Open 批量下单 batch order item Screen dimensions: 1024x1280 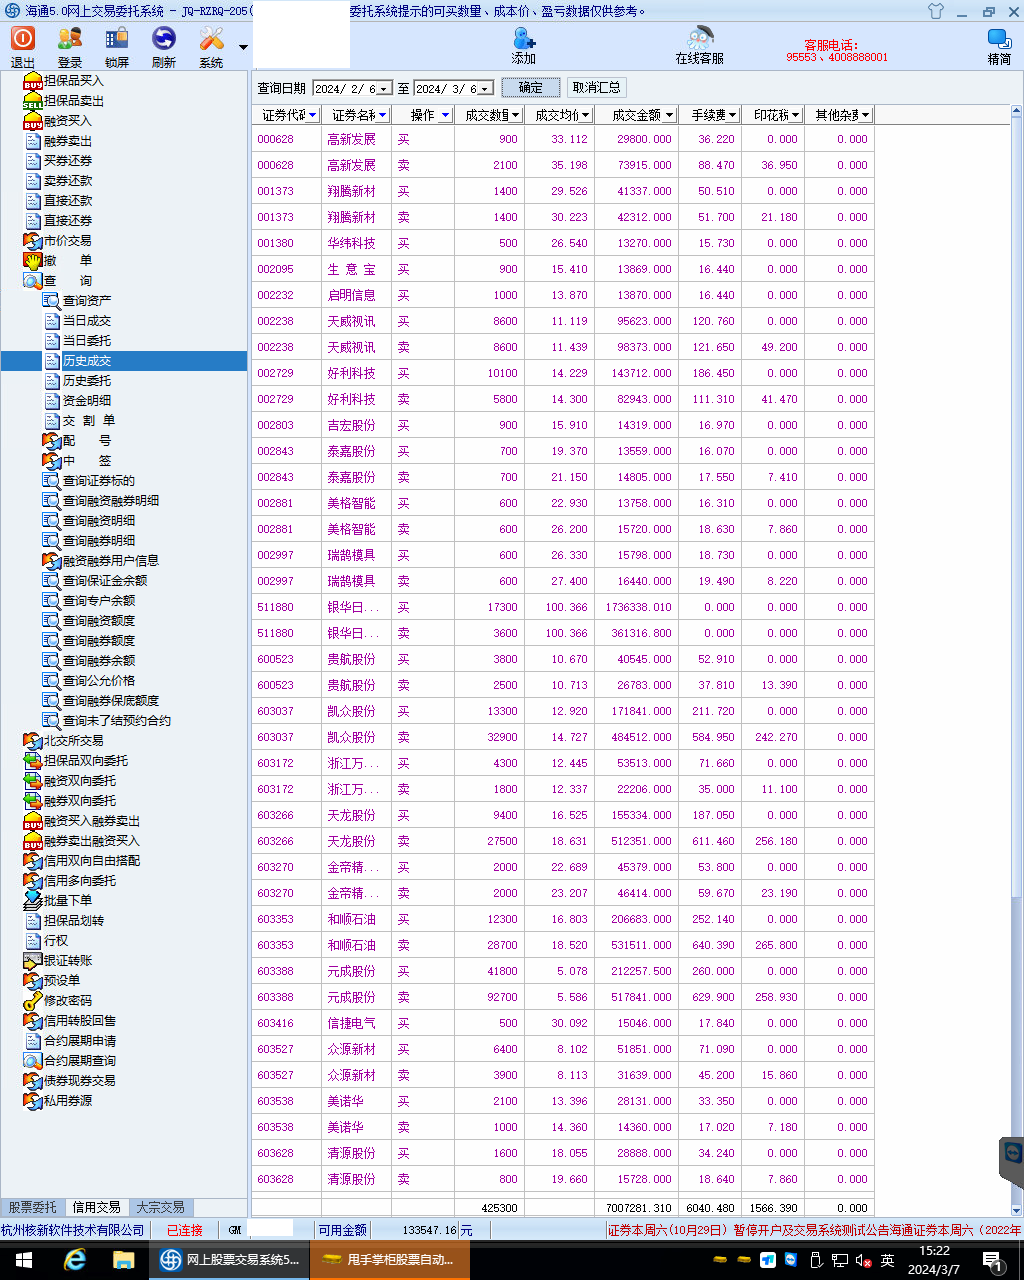point(67,900)
